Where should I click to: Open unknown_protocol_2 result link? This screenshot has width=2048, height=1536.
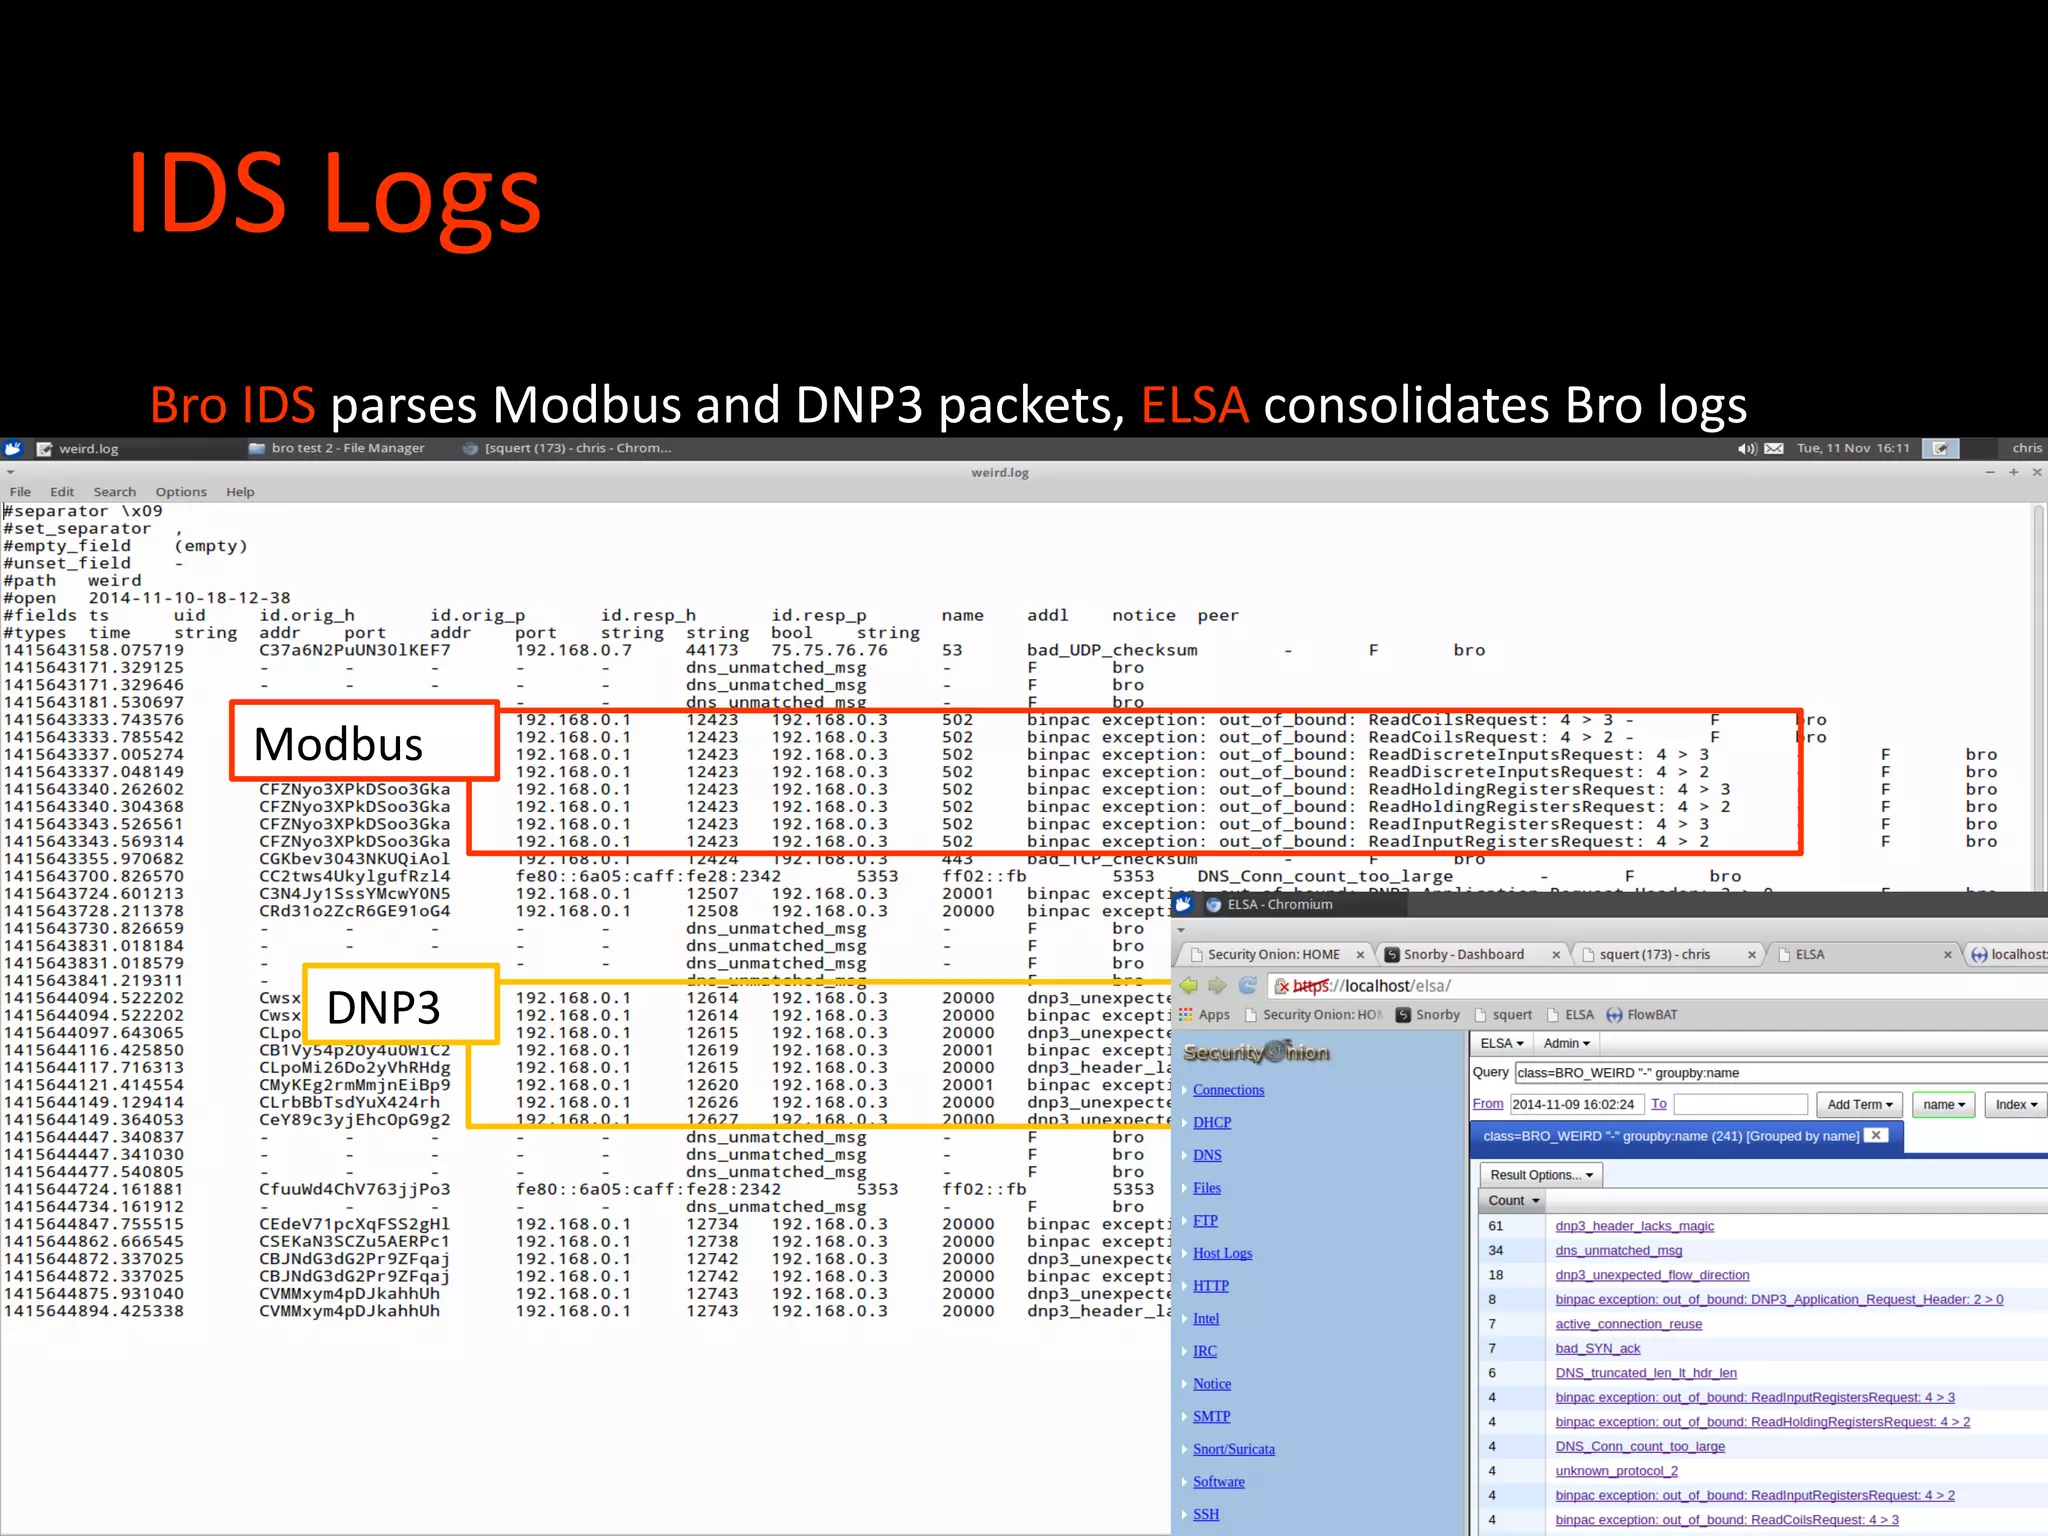(x=1616, y=1471)
